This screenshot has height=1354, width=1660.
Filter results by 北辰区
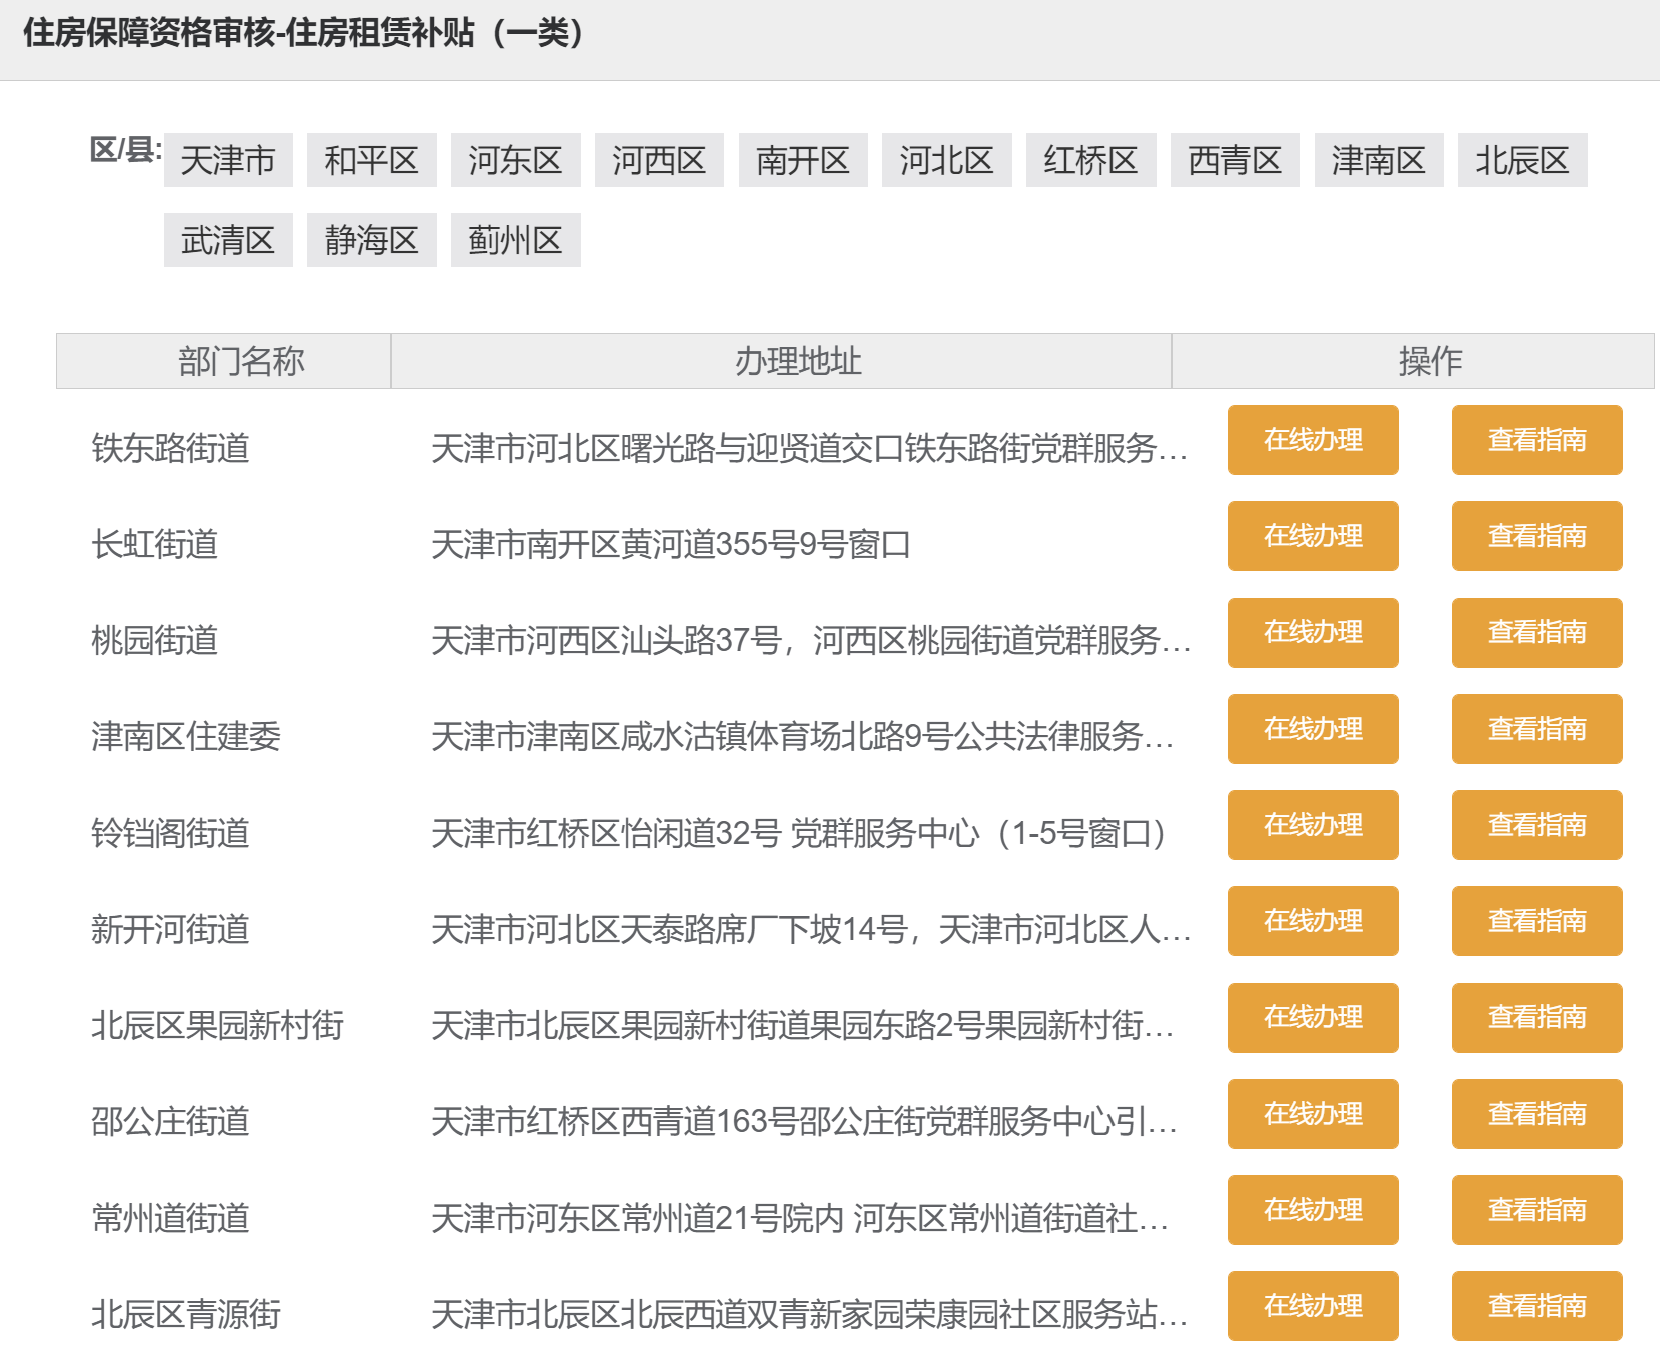pyautogui.click(x=1522, y=160)
